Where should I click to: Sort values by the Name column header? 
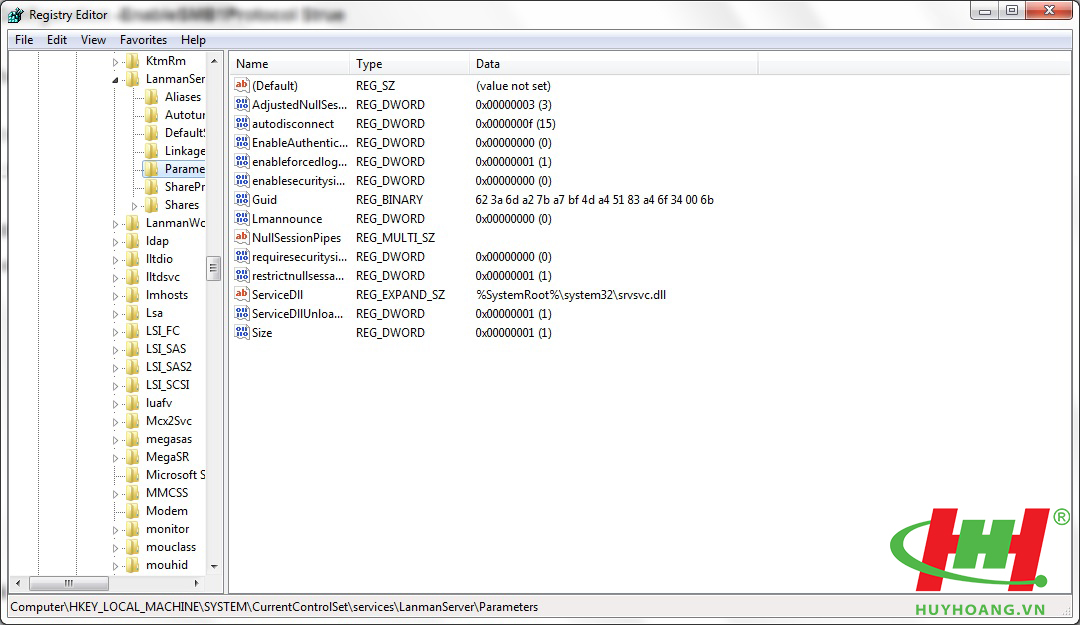click(290, 64)
